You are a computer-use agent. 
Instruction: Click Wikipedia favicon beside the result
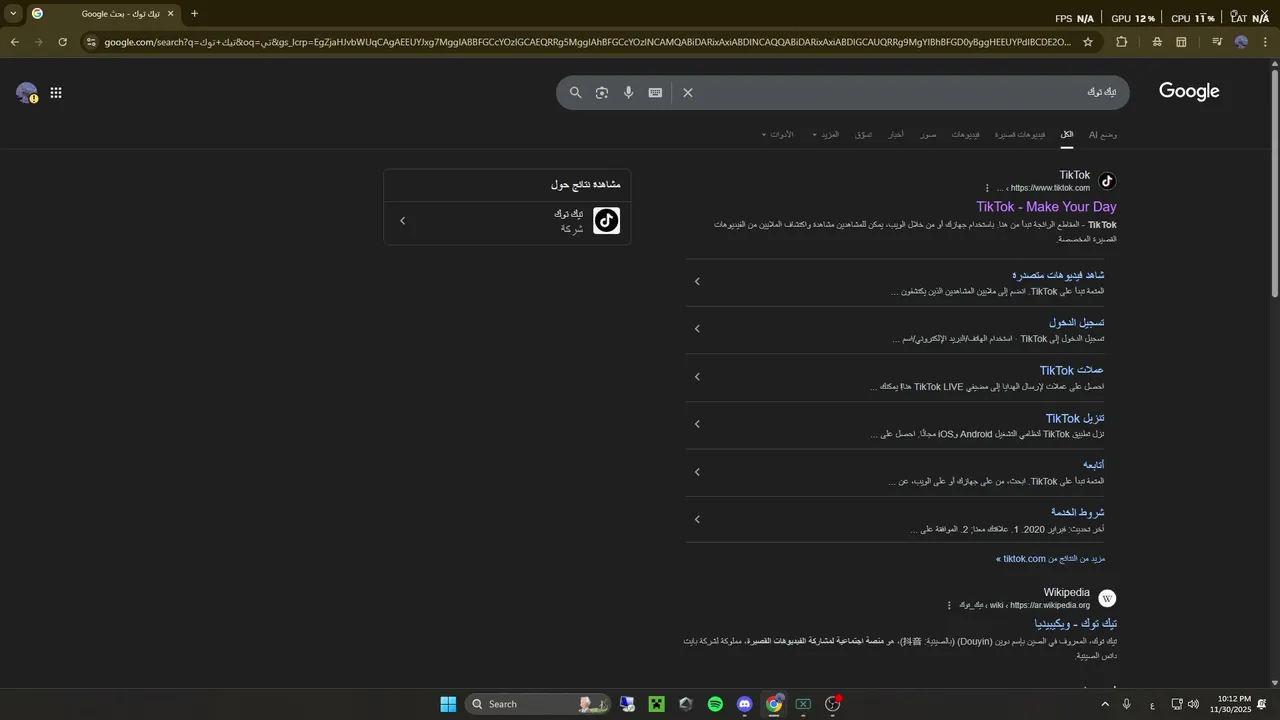click(1107, 598)
